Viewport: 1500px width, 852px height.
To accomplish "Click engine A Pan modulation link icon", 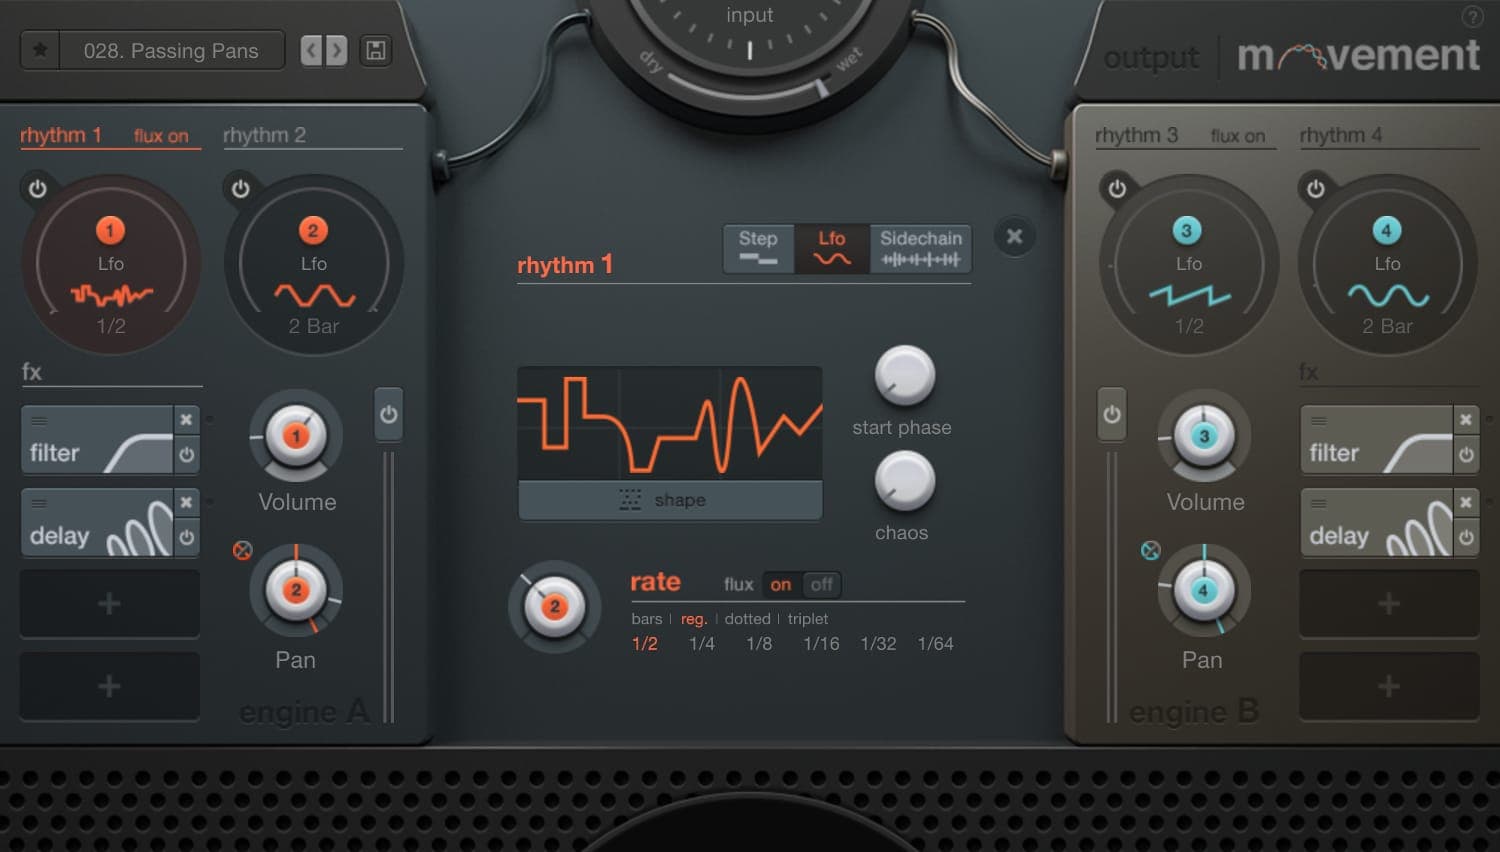I will (x=242, y=550).
